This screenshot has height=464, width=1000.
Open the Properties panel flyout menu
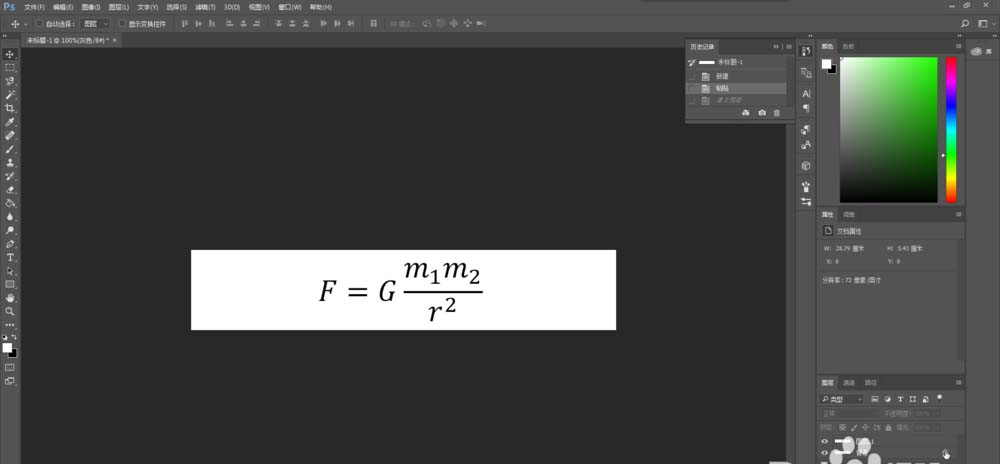pyautogui.click(x=959, y=215)
